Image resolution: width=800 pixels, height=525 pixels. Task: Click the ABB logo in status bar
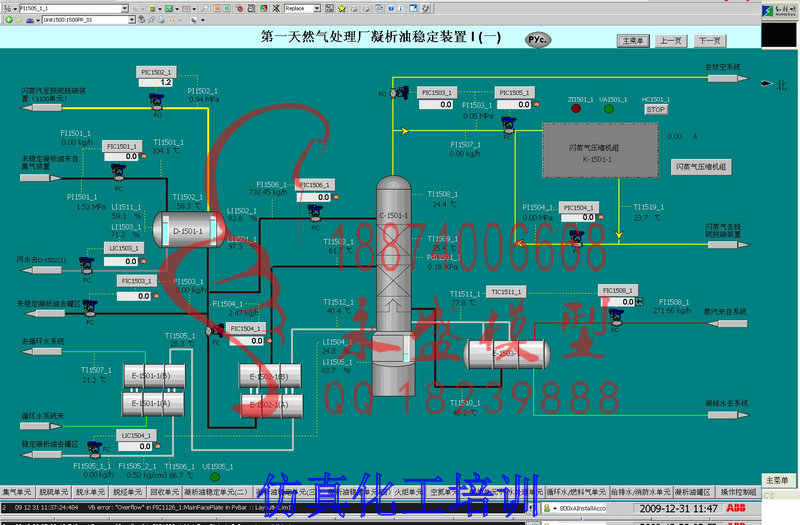[x=736, y=508]
